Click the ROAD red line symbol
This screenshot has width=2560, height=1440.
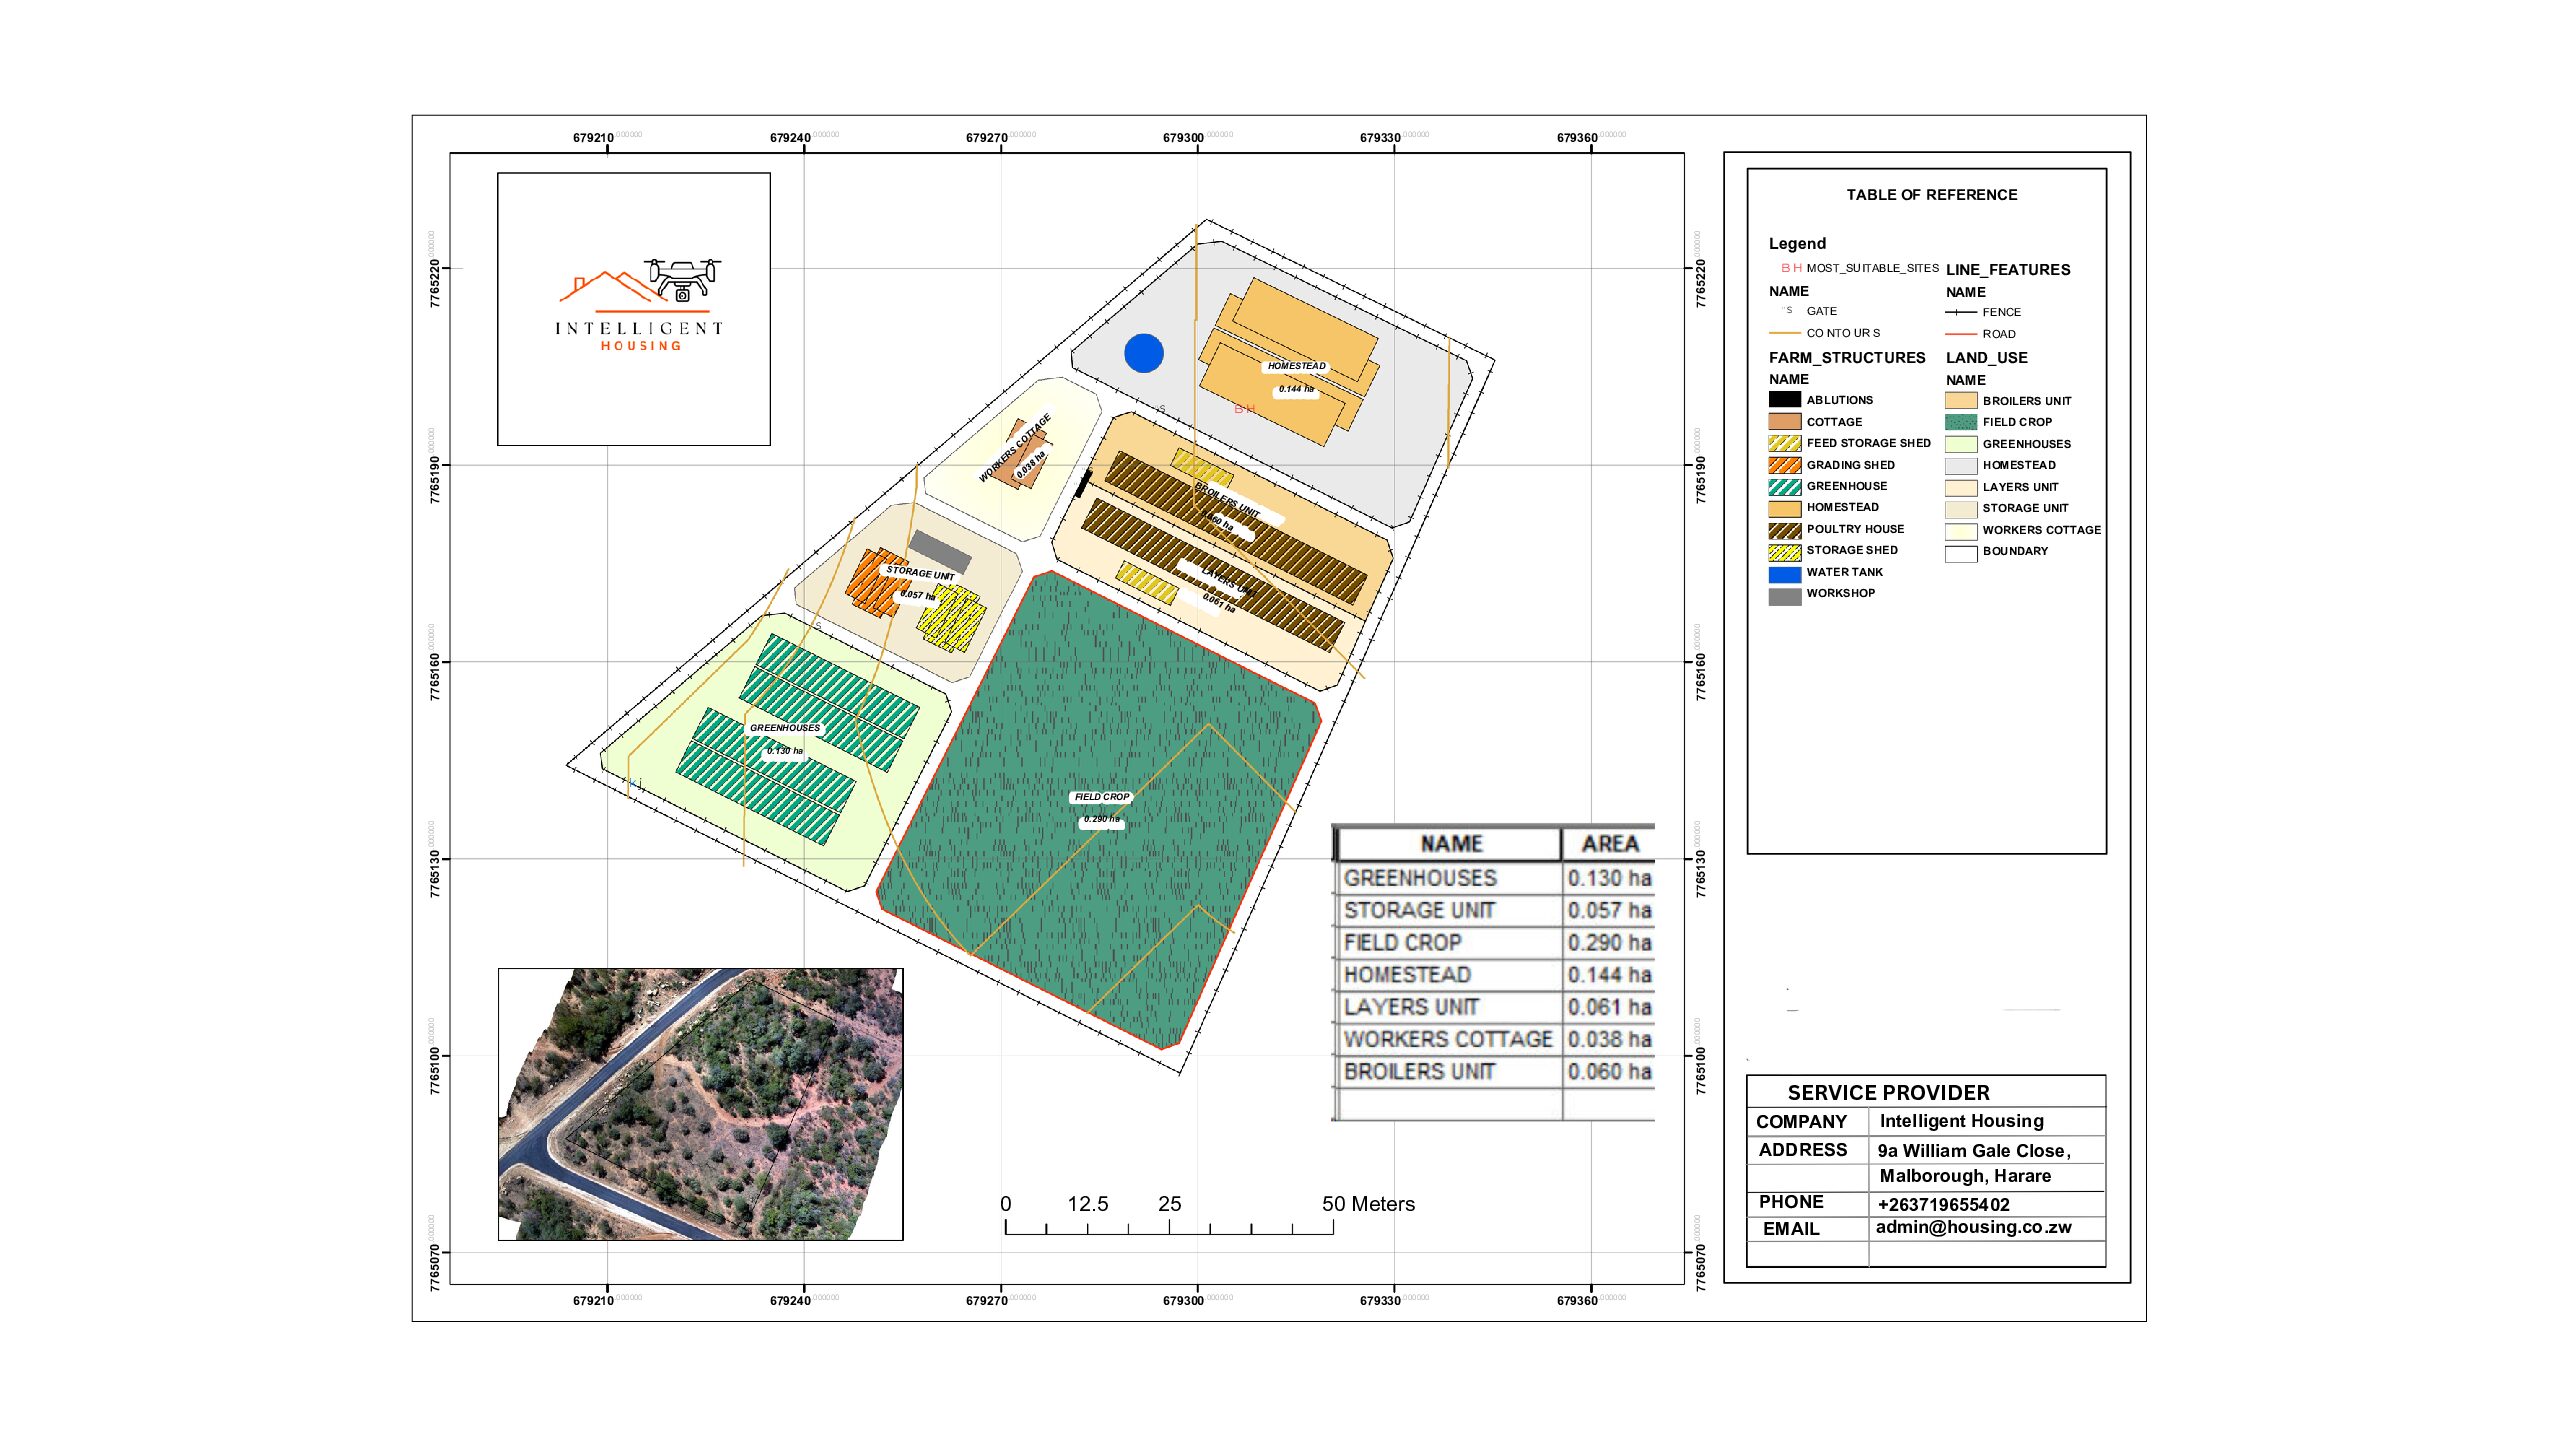[1961, 334]
